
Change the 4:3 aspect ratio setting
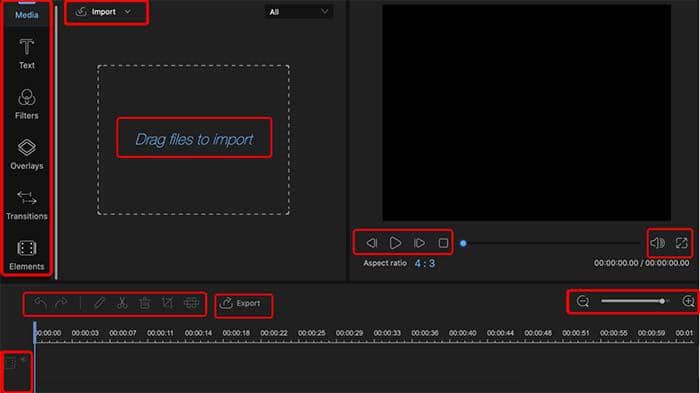[425, 263]
